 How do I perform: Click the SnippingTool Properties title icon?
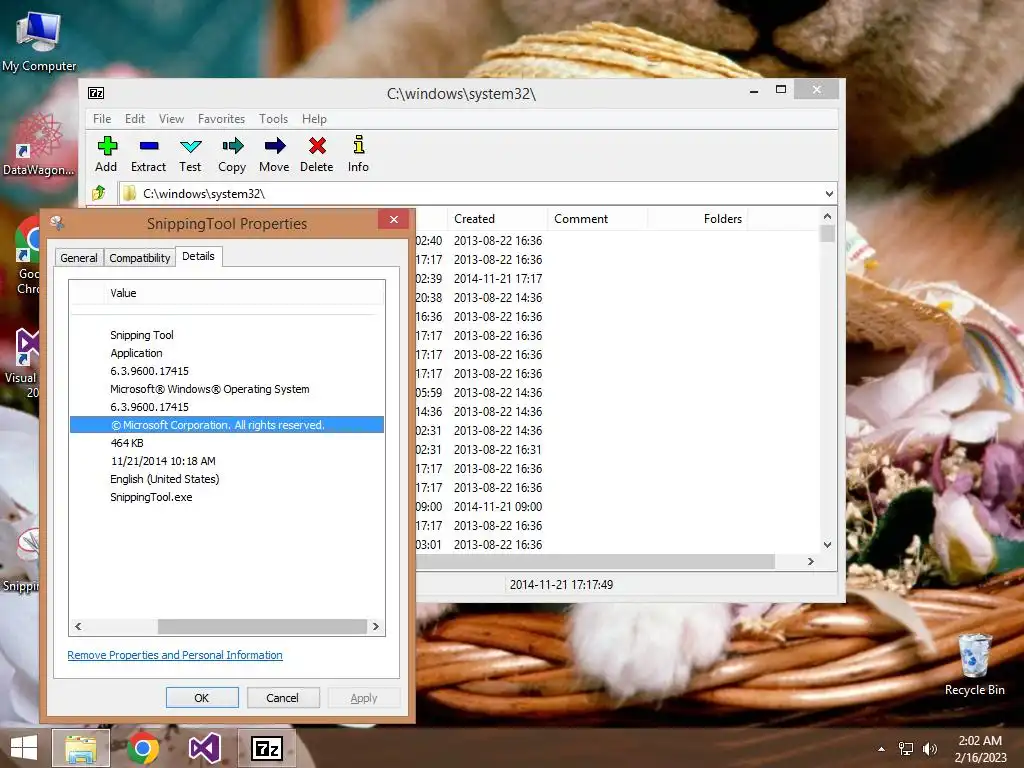click(x=57, y=223)
